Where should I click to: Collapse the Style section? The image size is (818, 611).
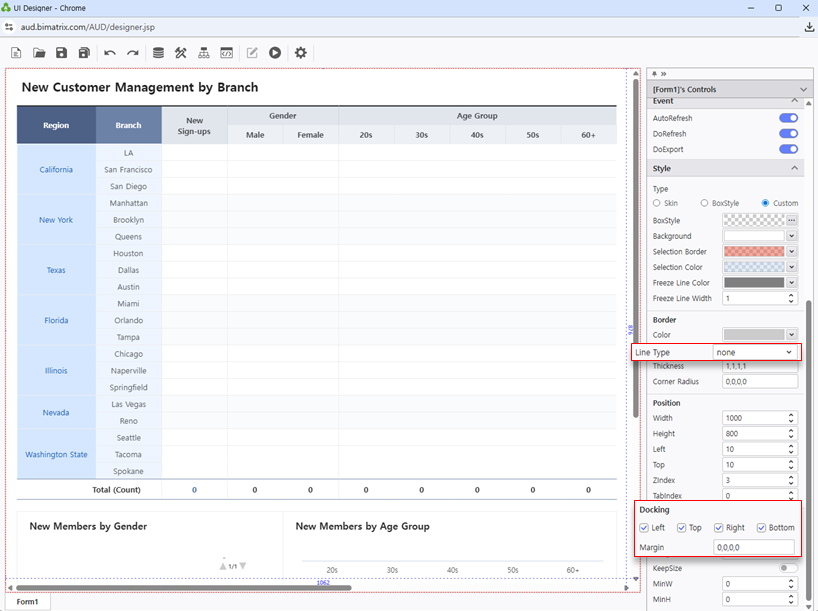click(795, 169)
